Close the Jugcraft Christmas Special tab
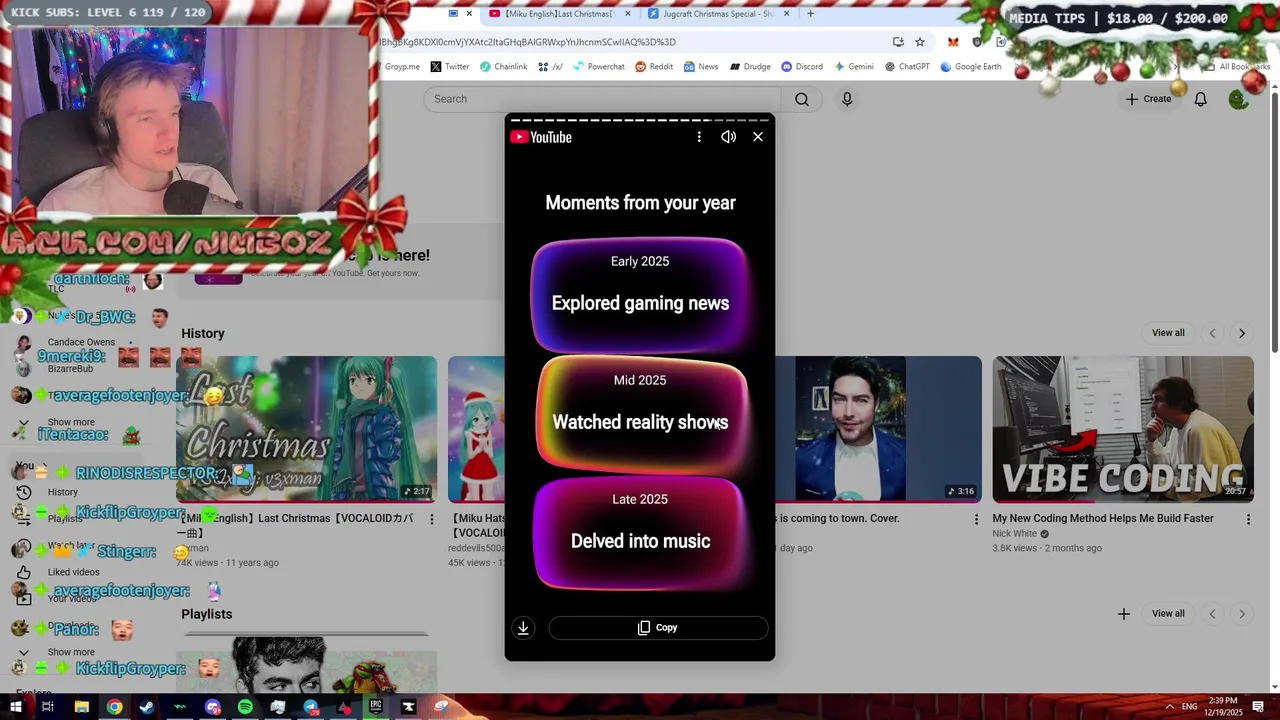The image size is (1280, 720). pyautogui.click(x=787, y=14)
